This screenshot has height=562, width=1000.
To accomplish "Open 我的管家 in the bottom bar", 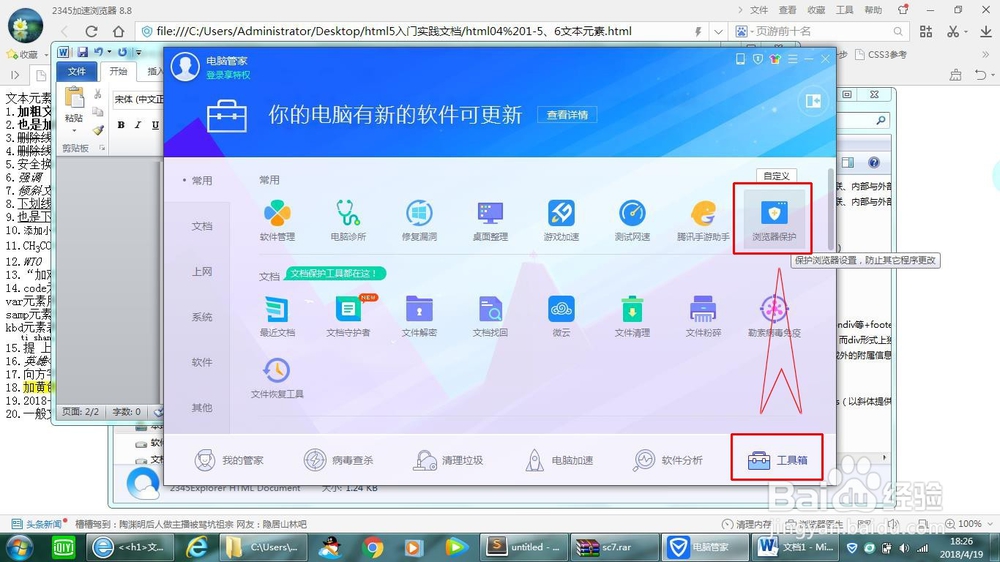I will 229,460.
